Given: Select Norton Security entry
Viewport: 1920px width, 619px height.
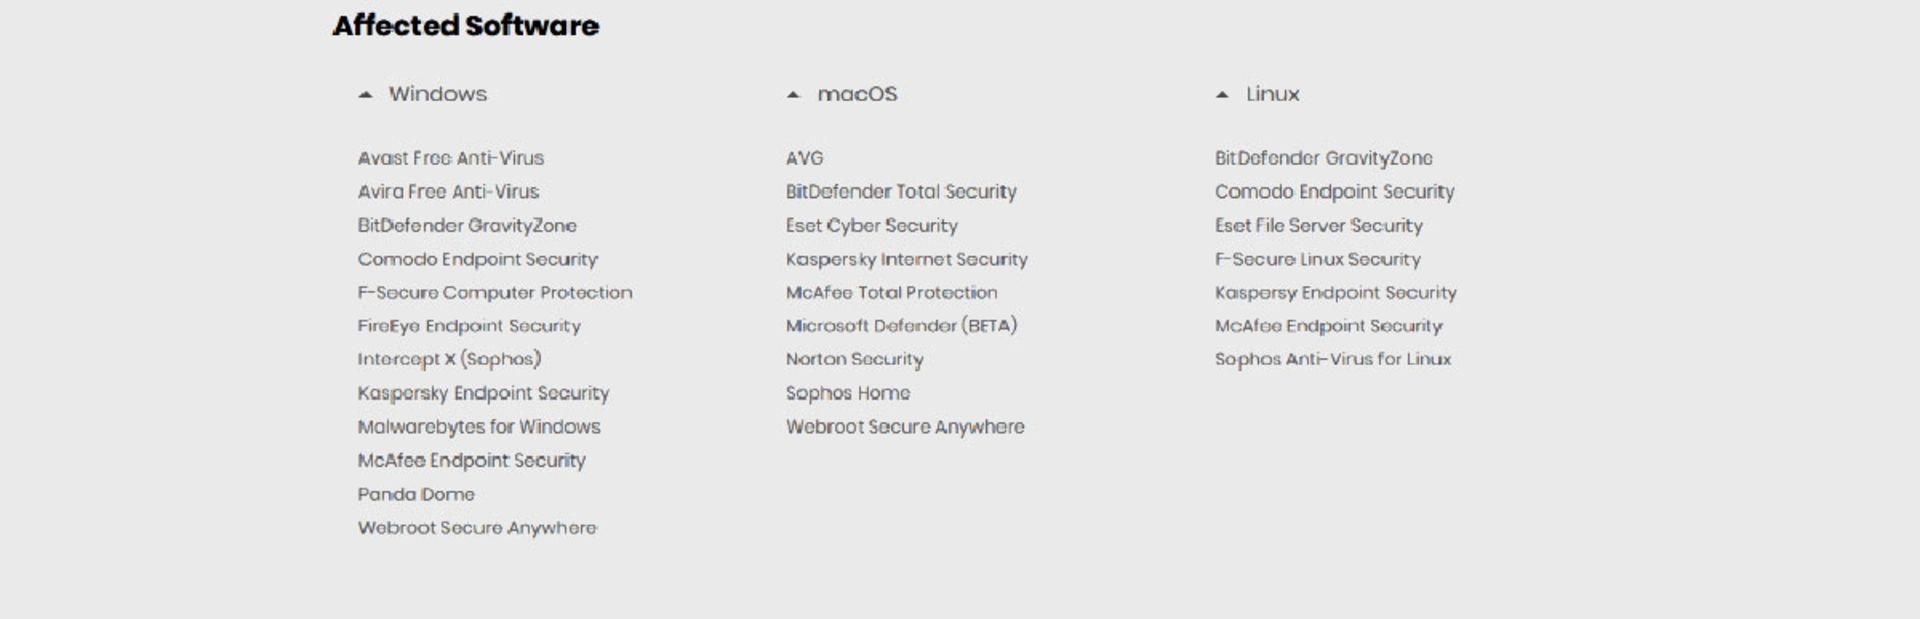Looking at the screenshot, I should pyautogui.click(x=855, y=359).
